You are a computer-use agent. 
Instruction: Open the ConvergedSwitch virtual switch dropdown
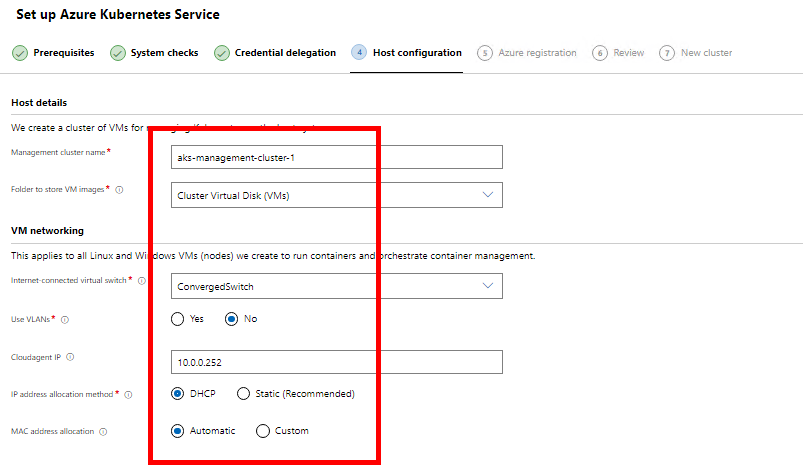click(x=336, y=286)
